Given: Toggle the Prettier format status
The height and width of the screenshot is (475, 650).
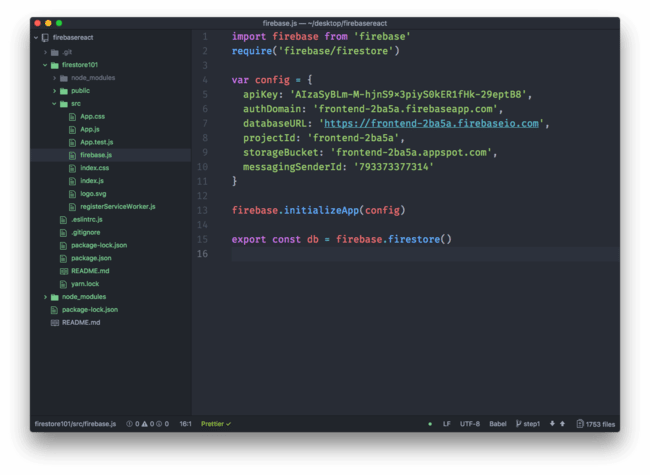Looking at the screenshot, I should point(216,424).
